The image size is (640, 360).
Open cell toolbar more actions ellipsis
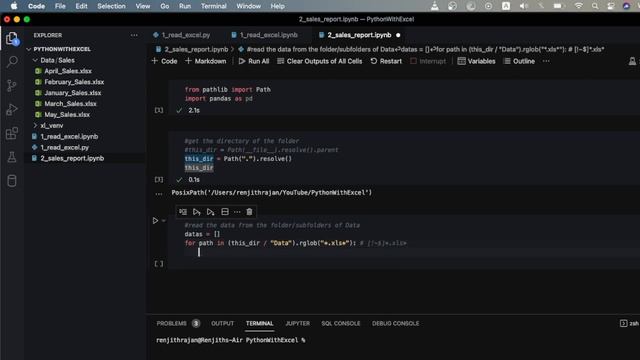(237, 212)
